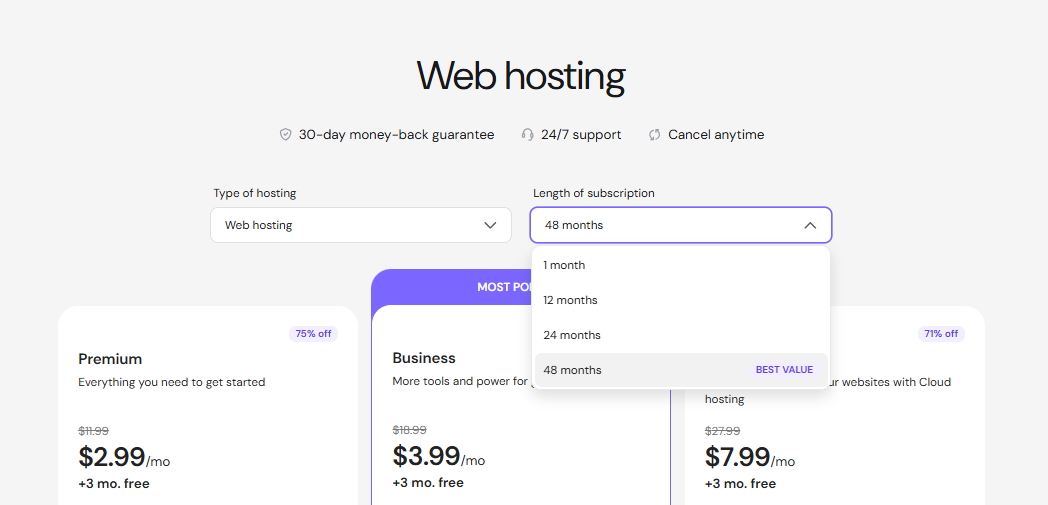
Task: Select 48 months option in list
Action: 681,370
